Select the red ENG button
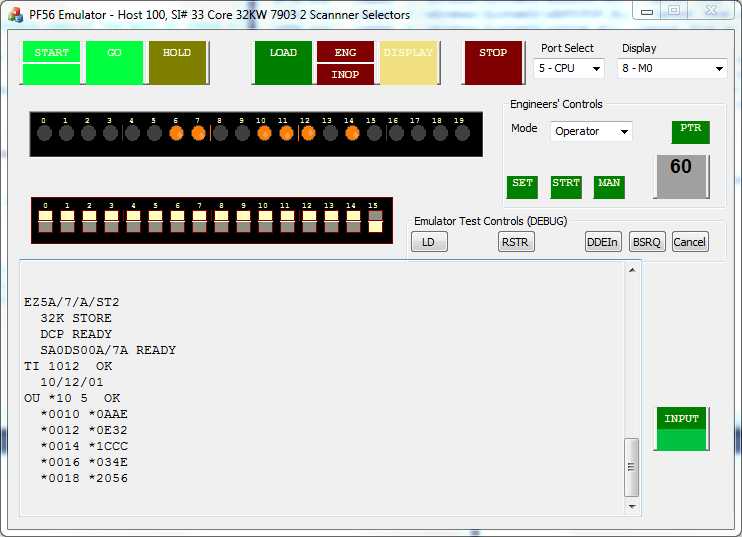742x537 pixels. pos(345,52)
